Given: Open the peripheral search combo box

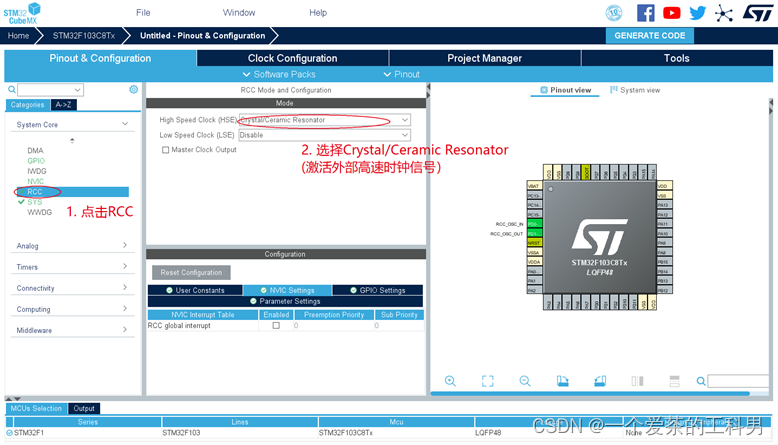Looking at the screenshot, I should pos(50,90).
